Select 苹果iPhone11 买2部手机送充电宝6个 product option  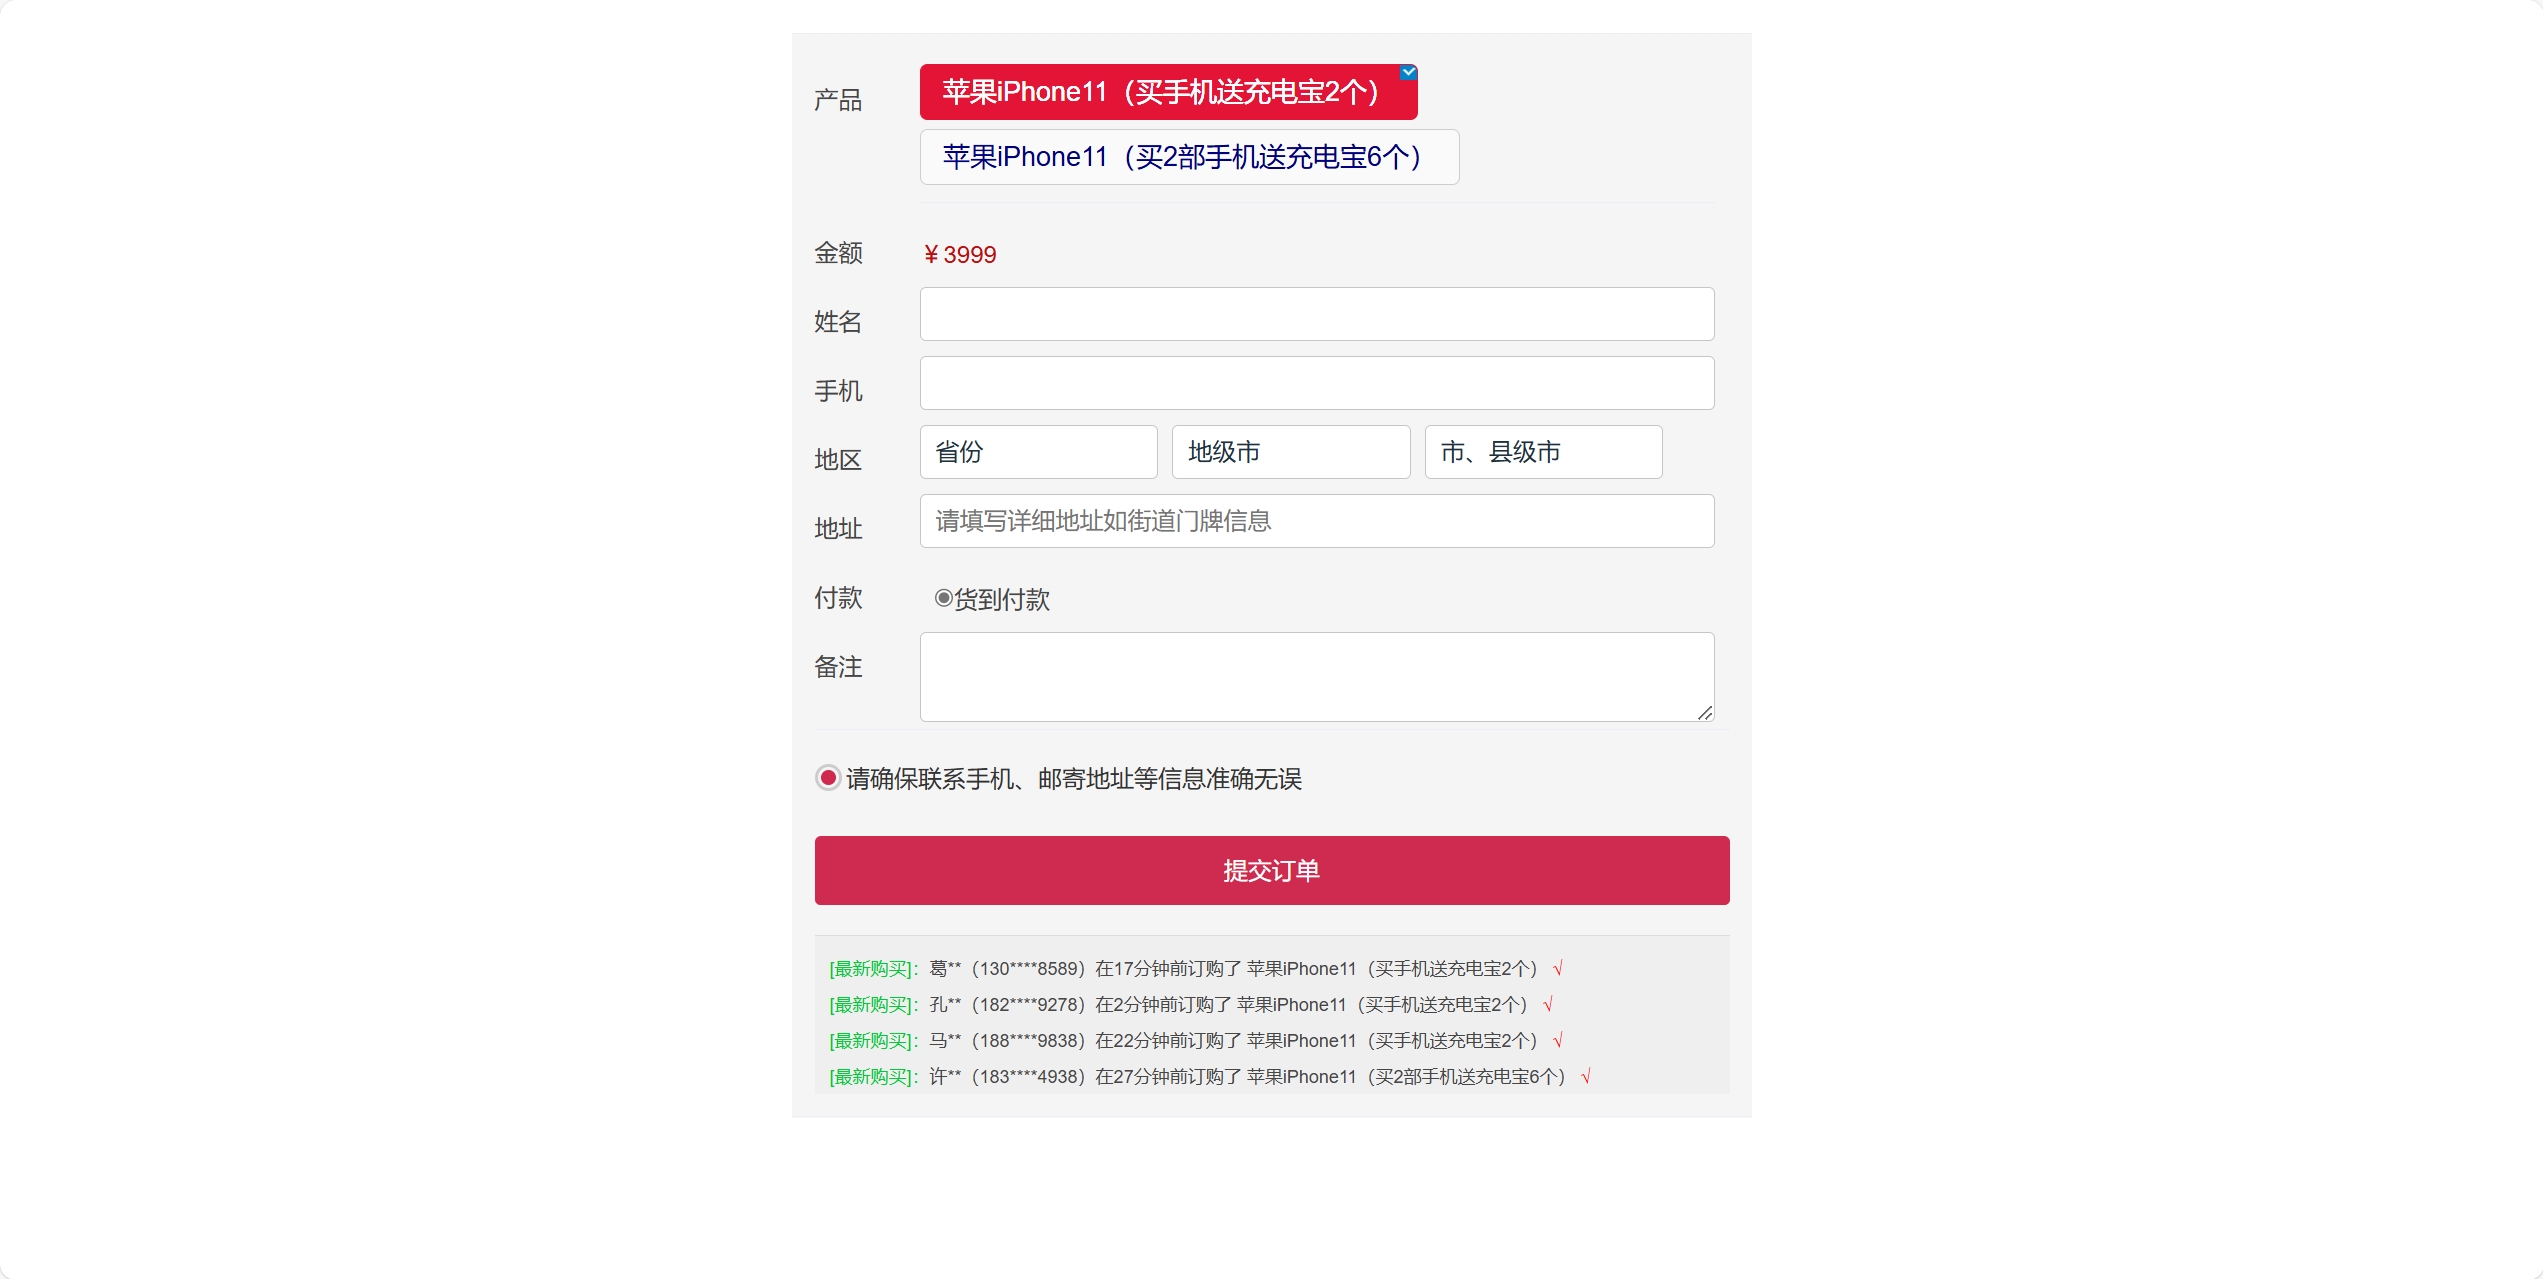pyautogui.click(x=1189, y=156)
